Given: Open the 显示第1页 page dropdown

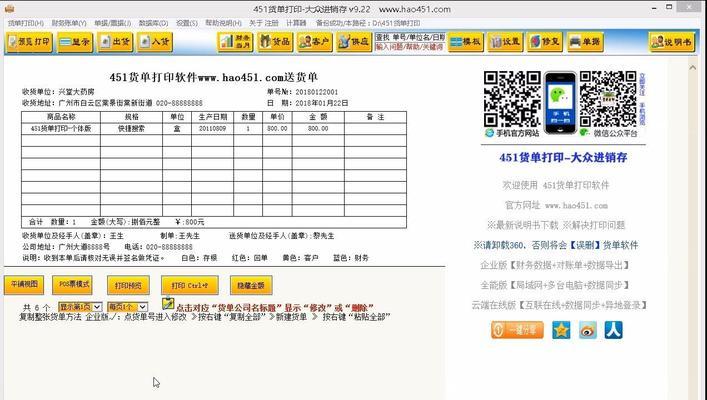Looking at the screenshot, I should coord(80,307).
